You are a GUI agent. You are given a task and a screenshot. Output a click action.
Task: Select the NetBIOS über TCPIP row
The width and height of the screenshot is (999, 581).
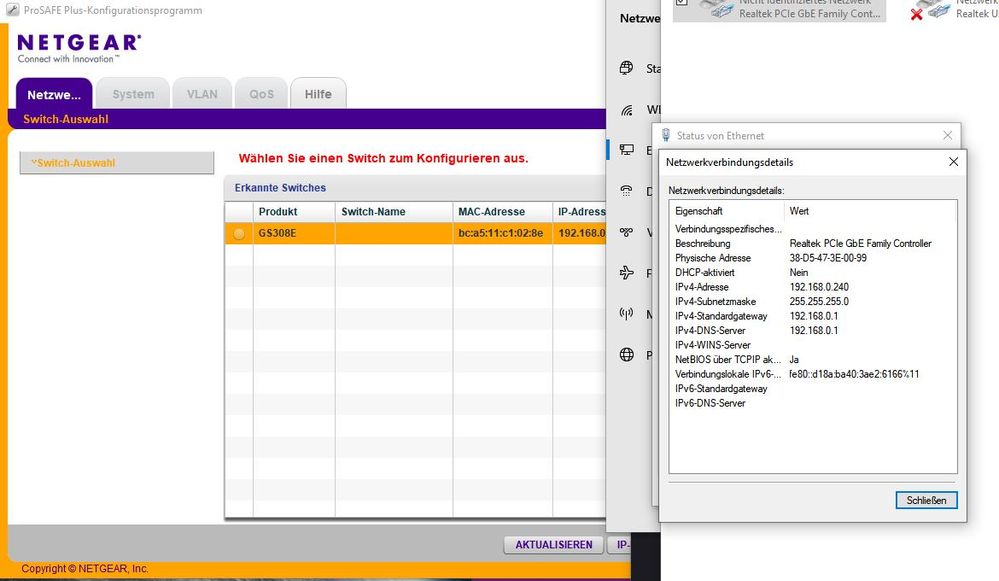pos(812,360)
